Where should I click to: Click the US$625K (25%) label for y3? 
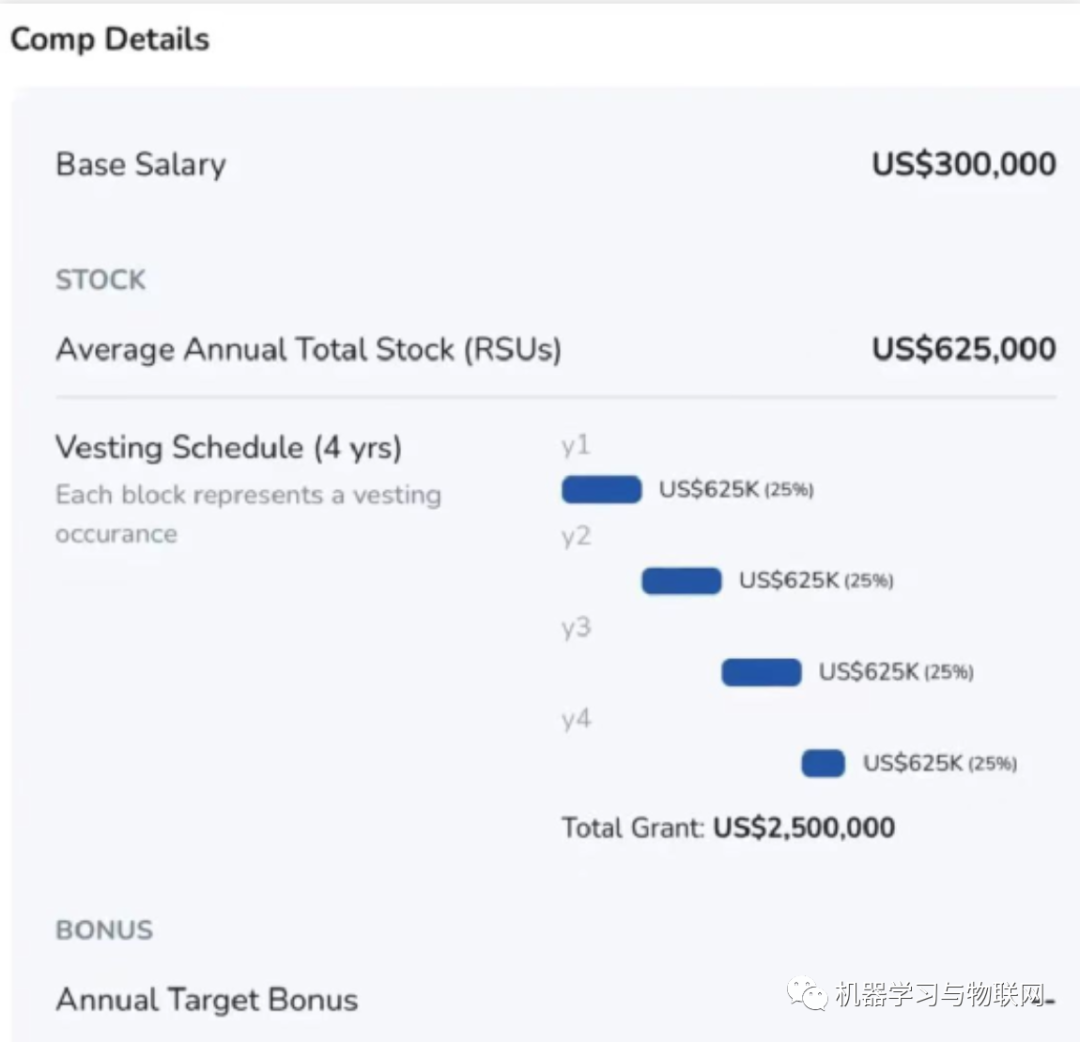[x=896, y=672]
